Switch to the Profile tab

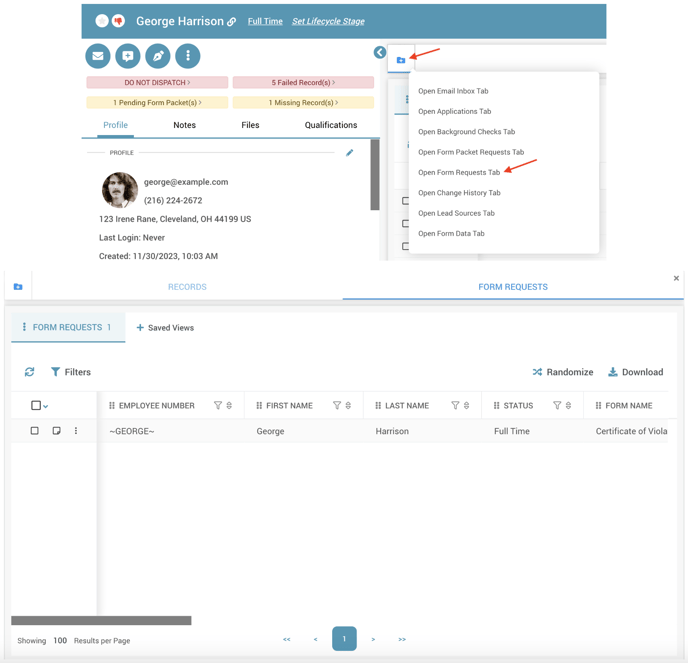tap(115, 125)
